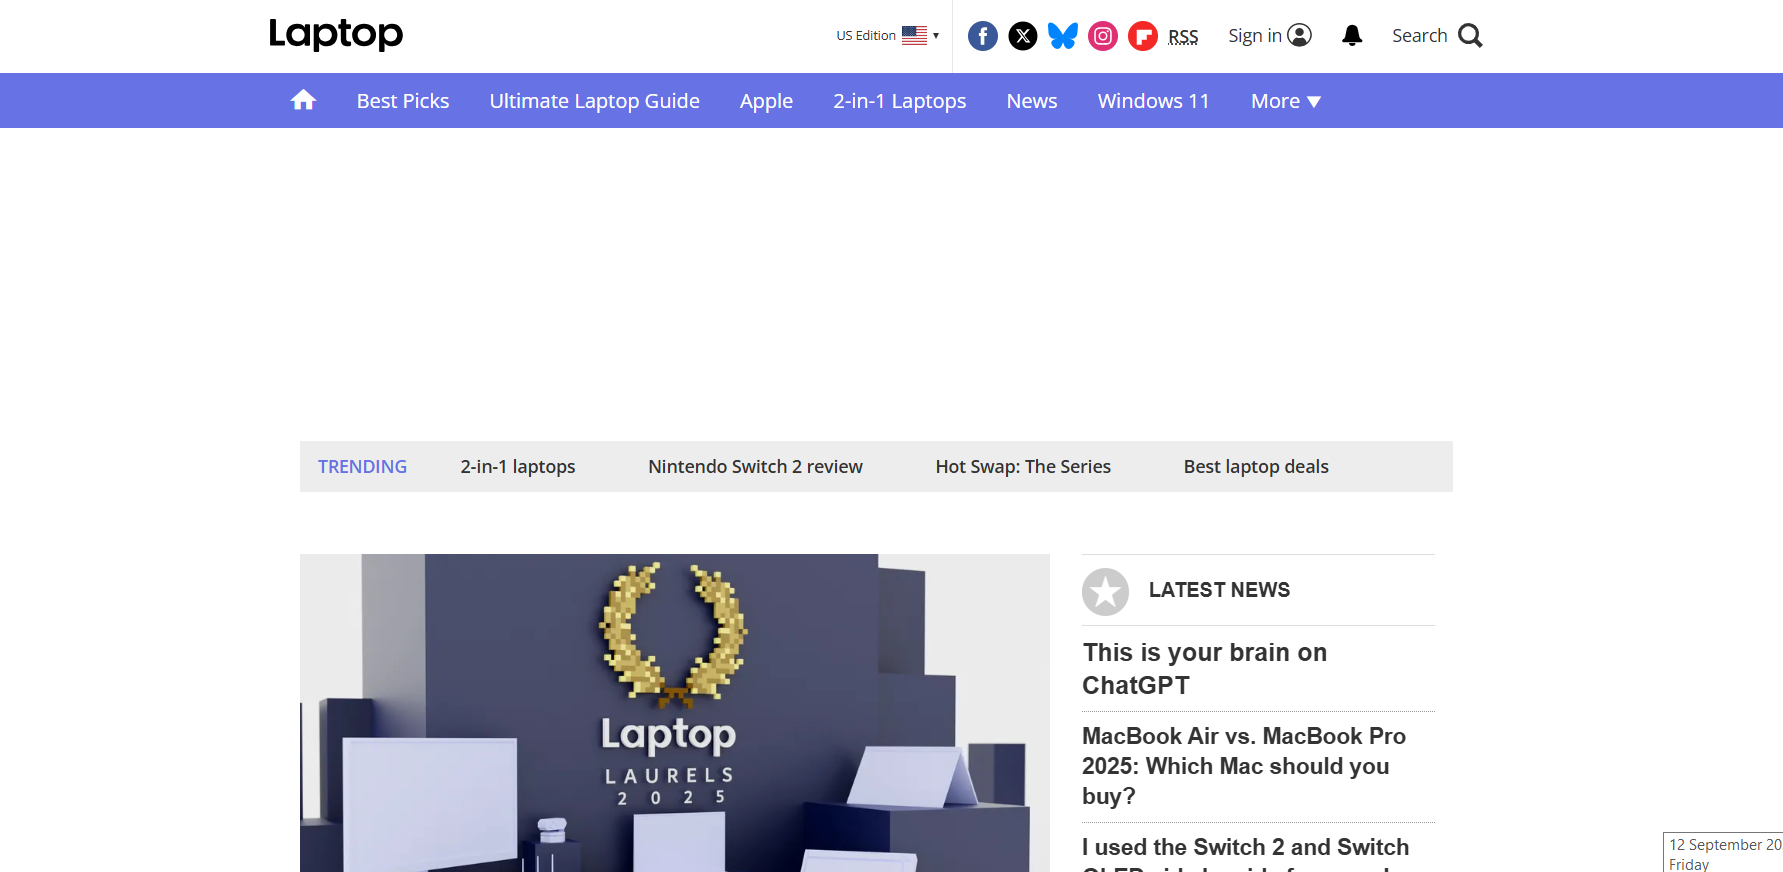The image size is (1783, 872).
Task: Click the Search magnifier icon
Action: [1470, 36]
